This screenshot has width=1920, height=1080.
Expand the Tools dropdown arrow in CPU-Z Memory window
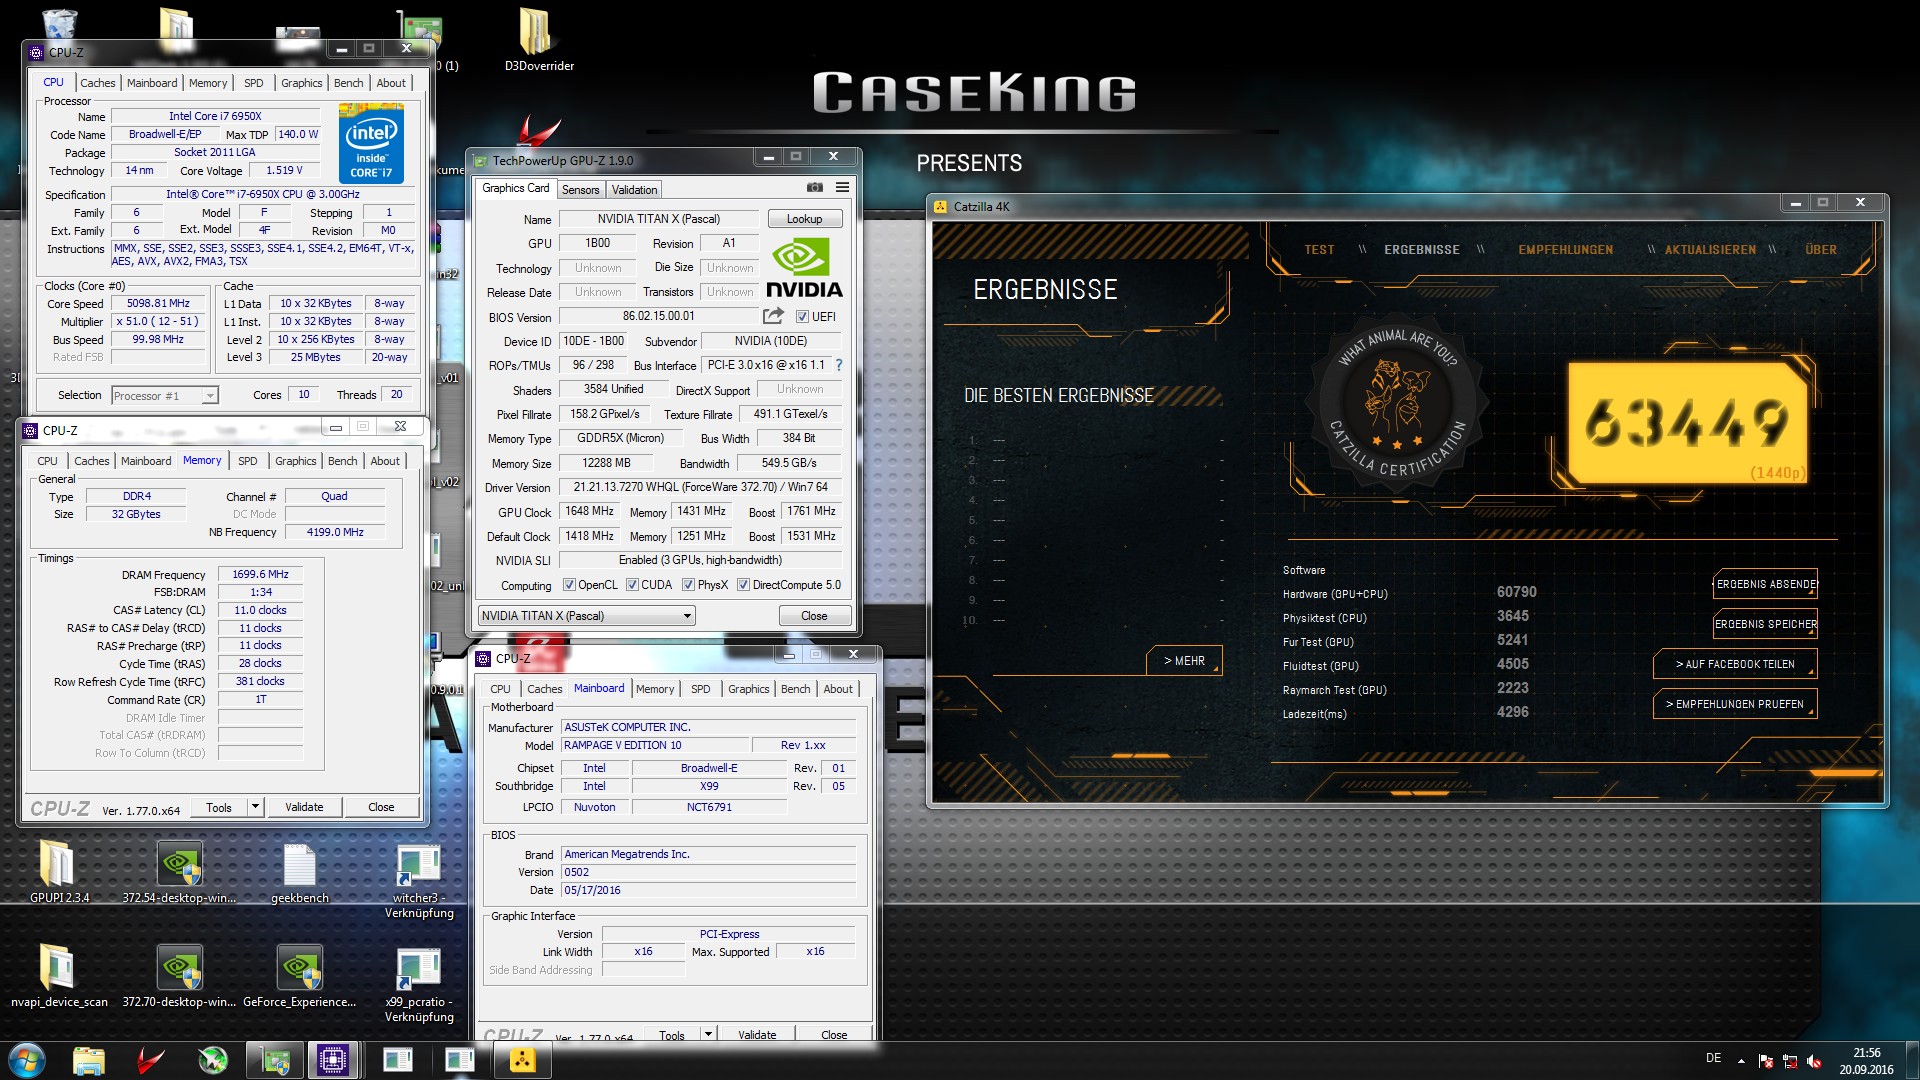(x=256, y=807)
